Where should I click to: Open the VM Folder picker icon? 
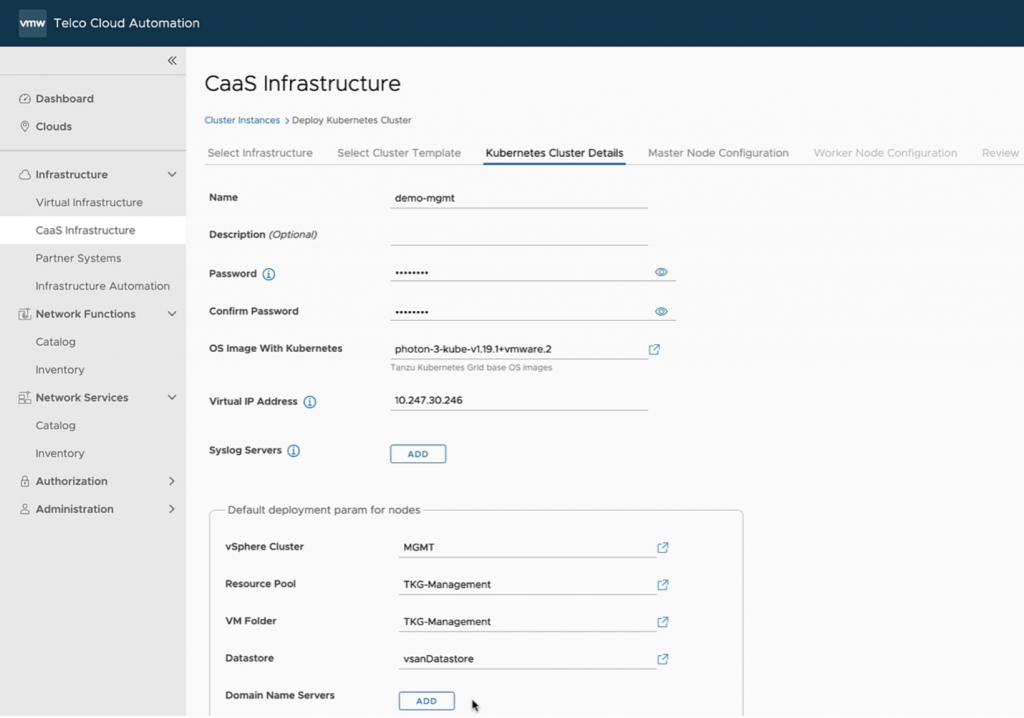point(662,622)
